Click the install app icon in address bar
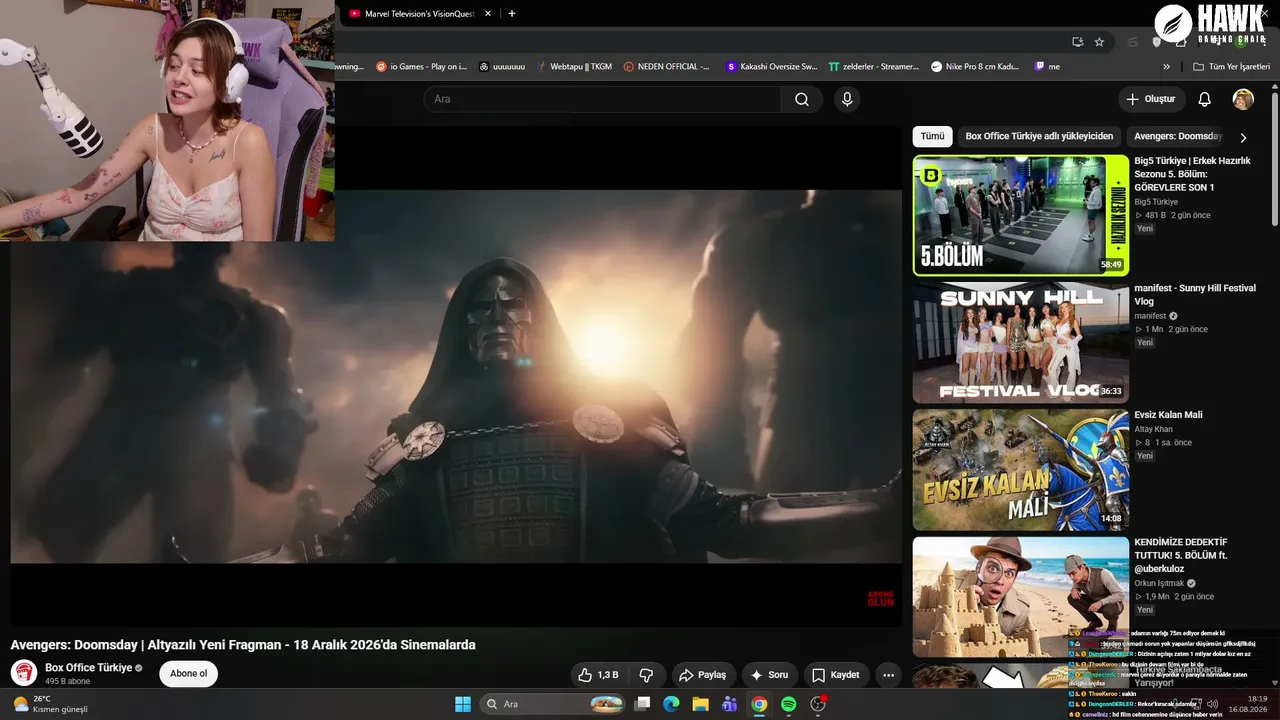 coord(1077,42)
